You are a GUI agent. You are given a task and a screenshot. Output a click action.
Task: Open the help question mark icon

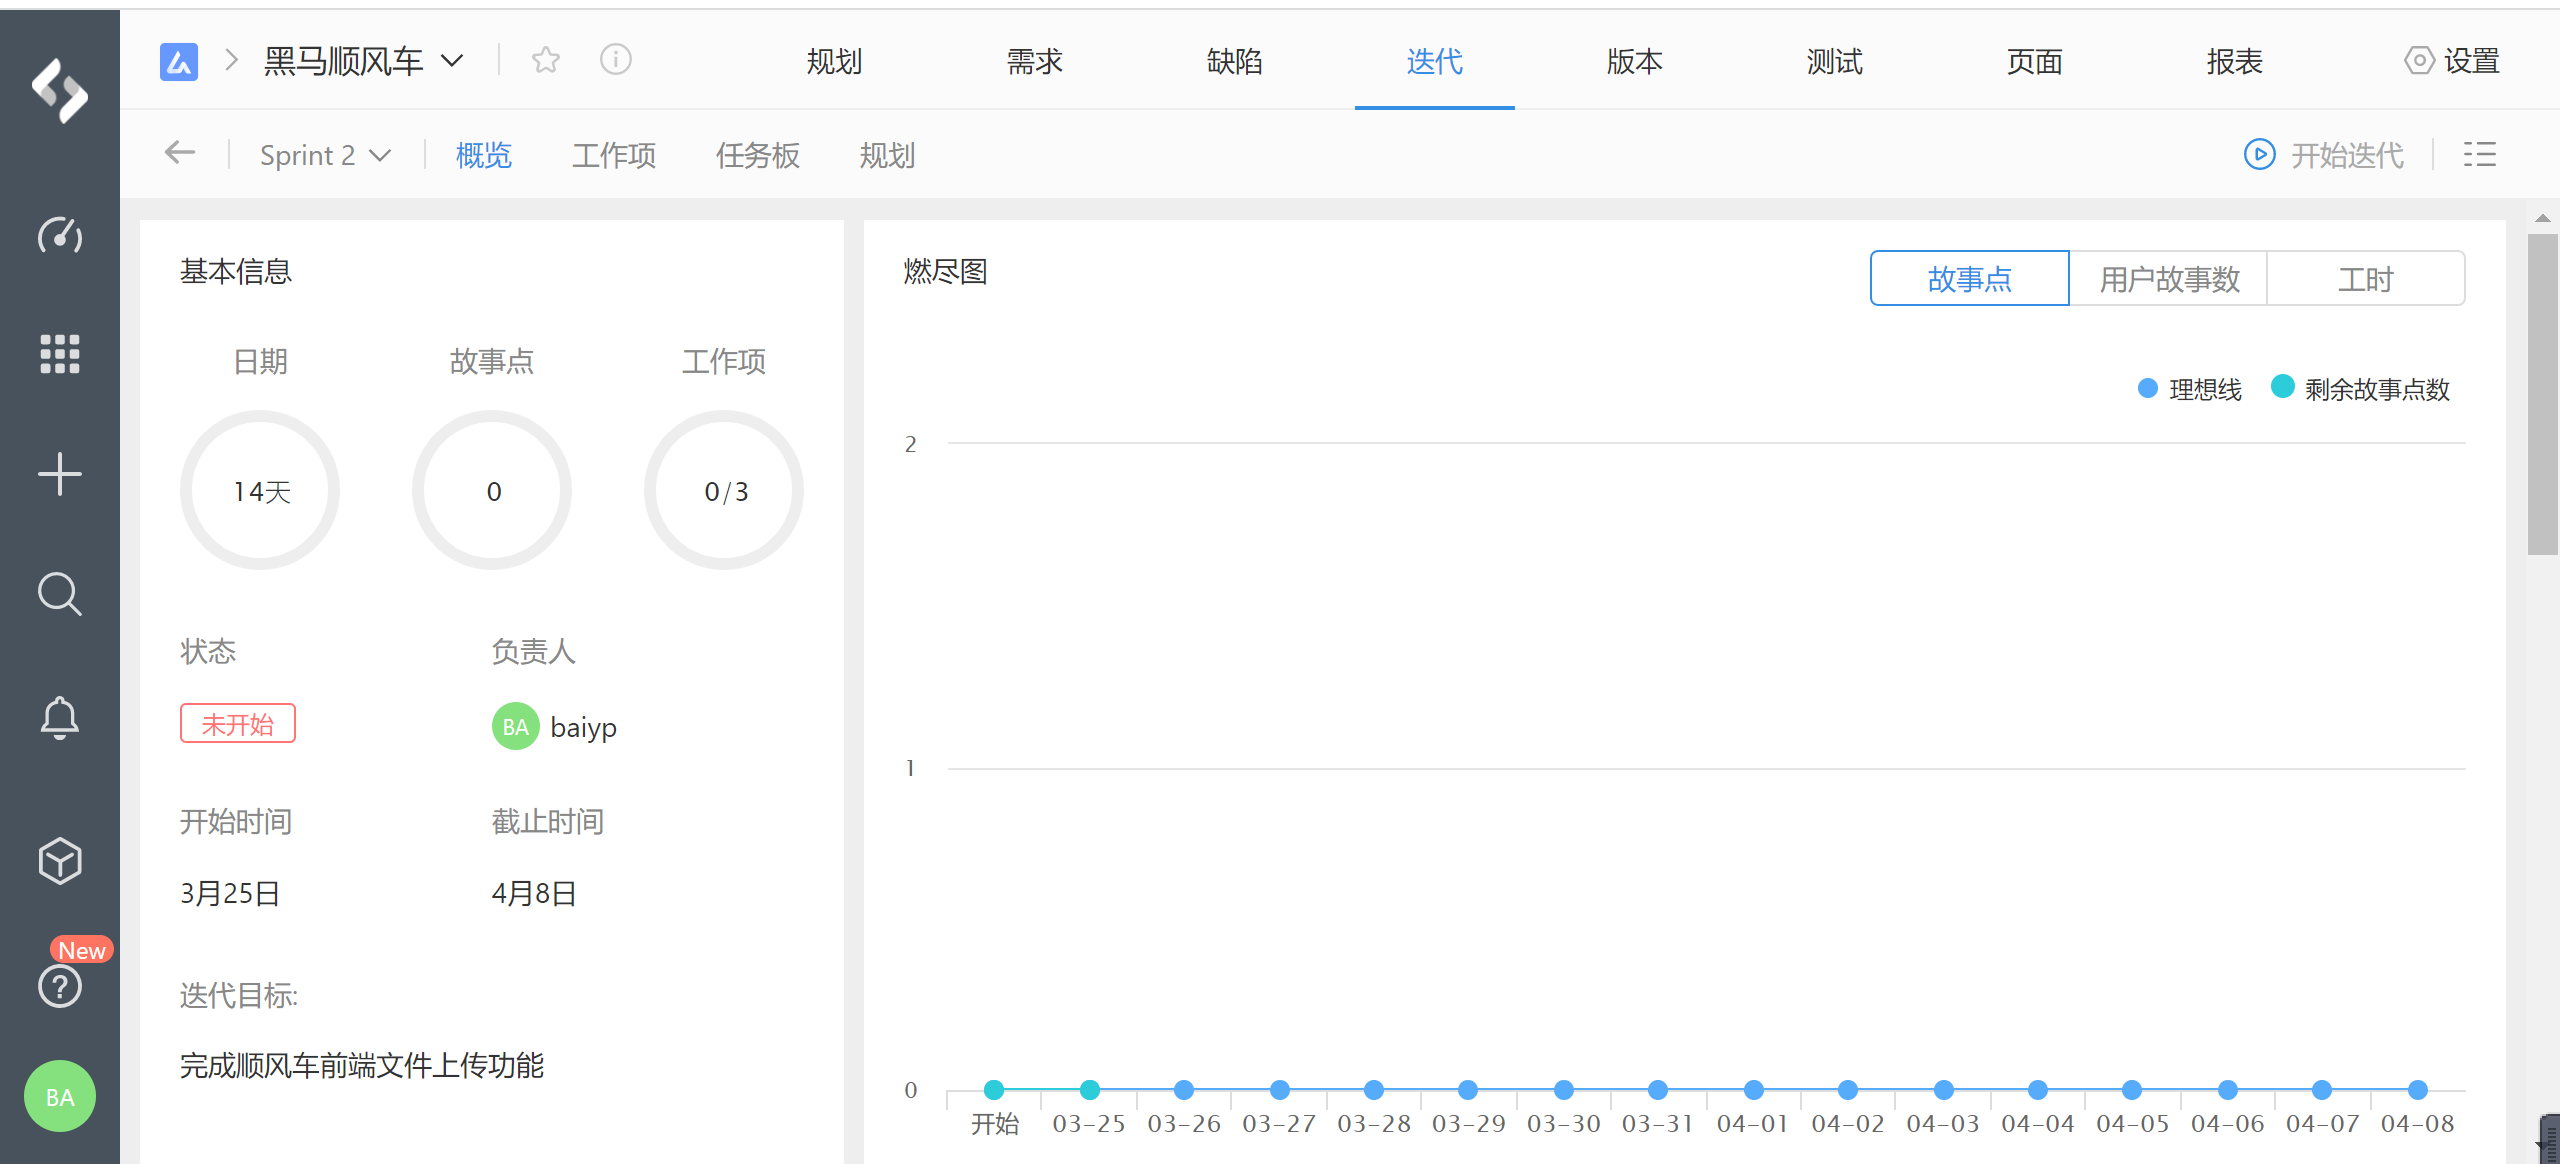pyautogui.click(x=60, y=986)
